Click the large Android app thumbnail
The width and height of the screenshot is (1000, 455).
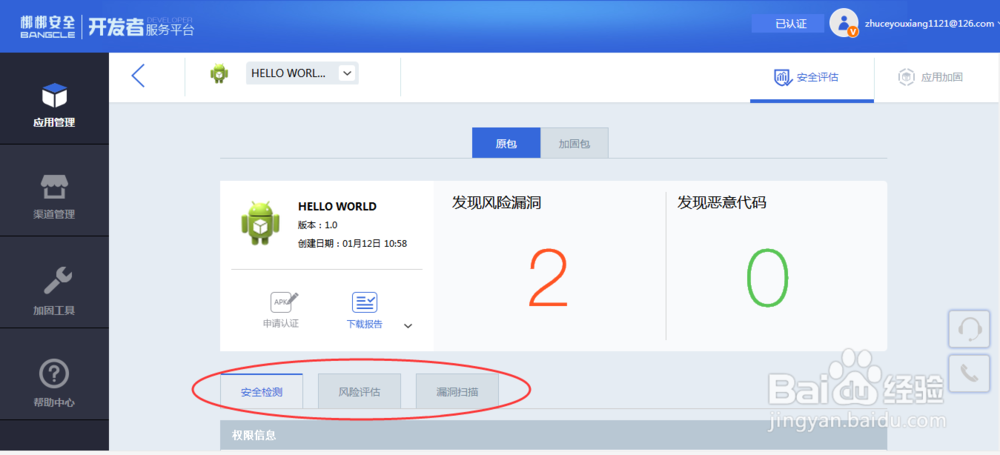[258, 223]
